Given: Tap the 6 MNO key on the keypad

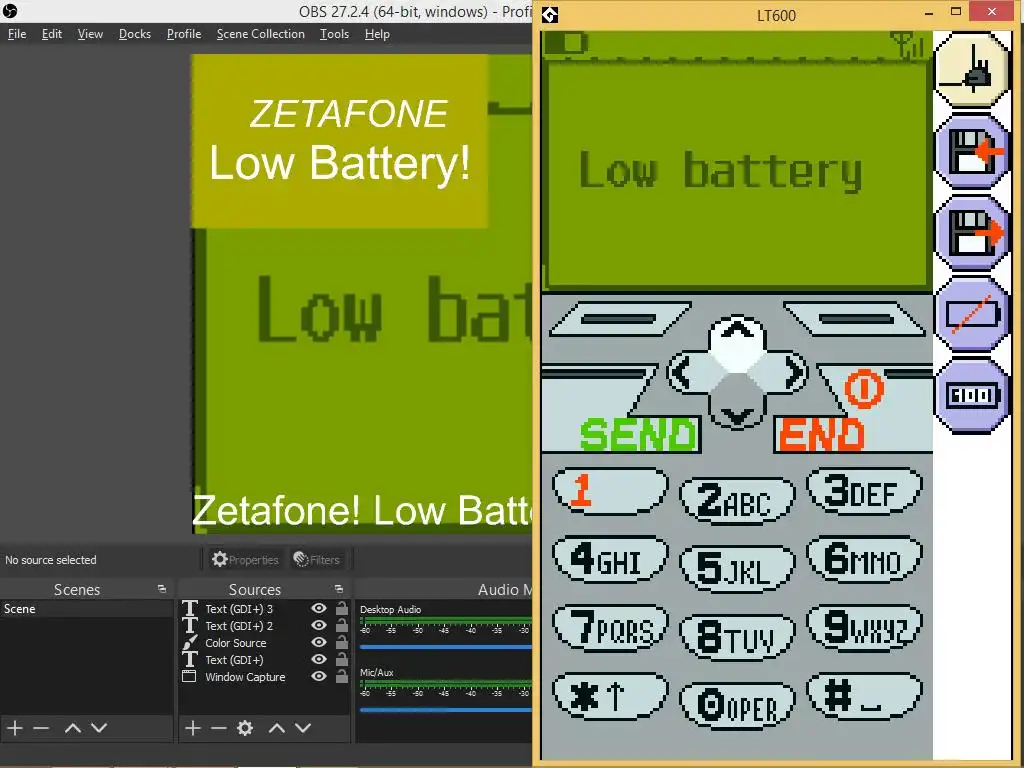Looking at the screenshot, I should [865, 560].
